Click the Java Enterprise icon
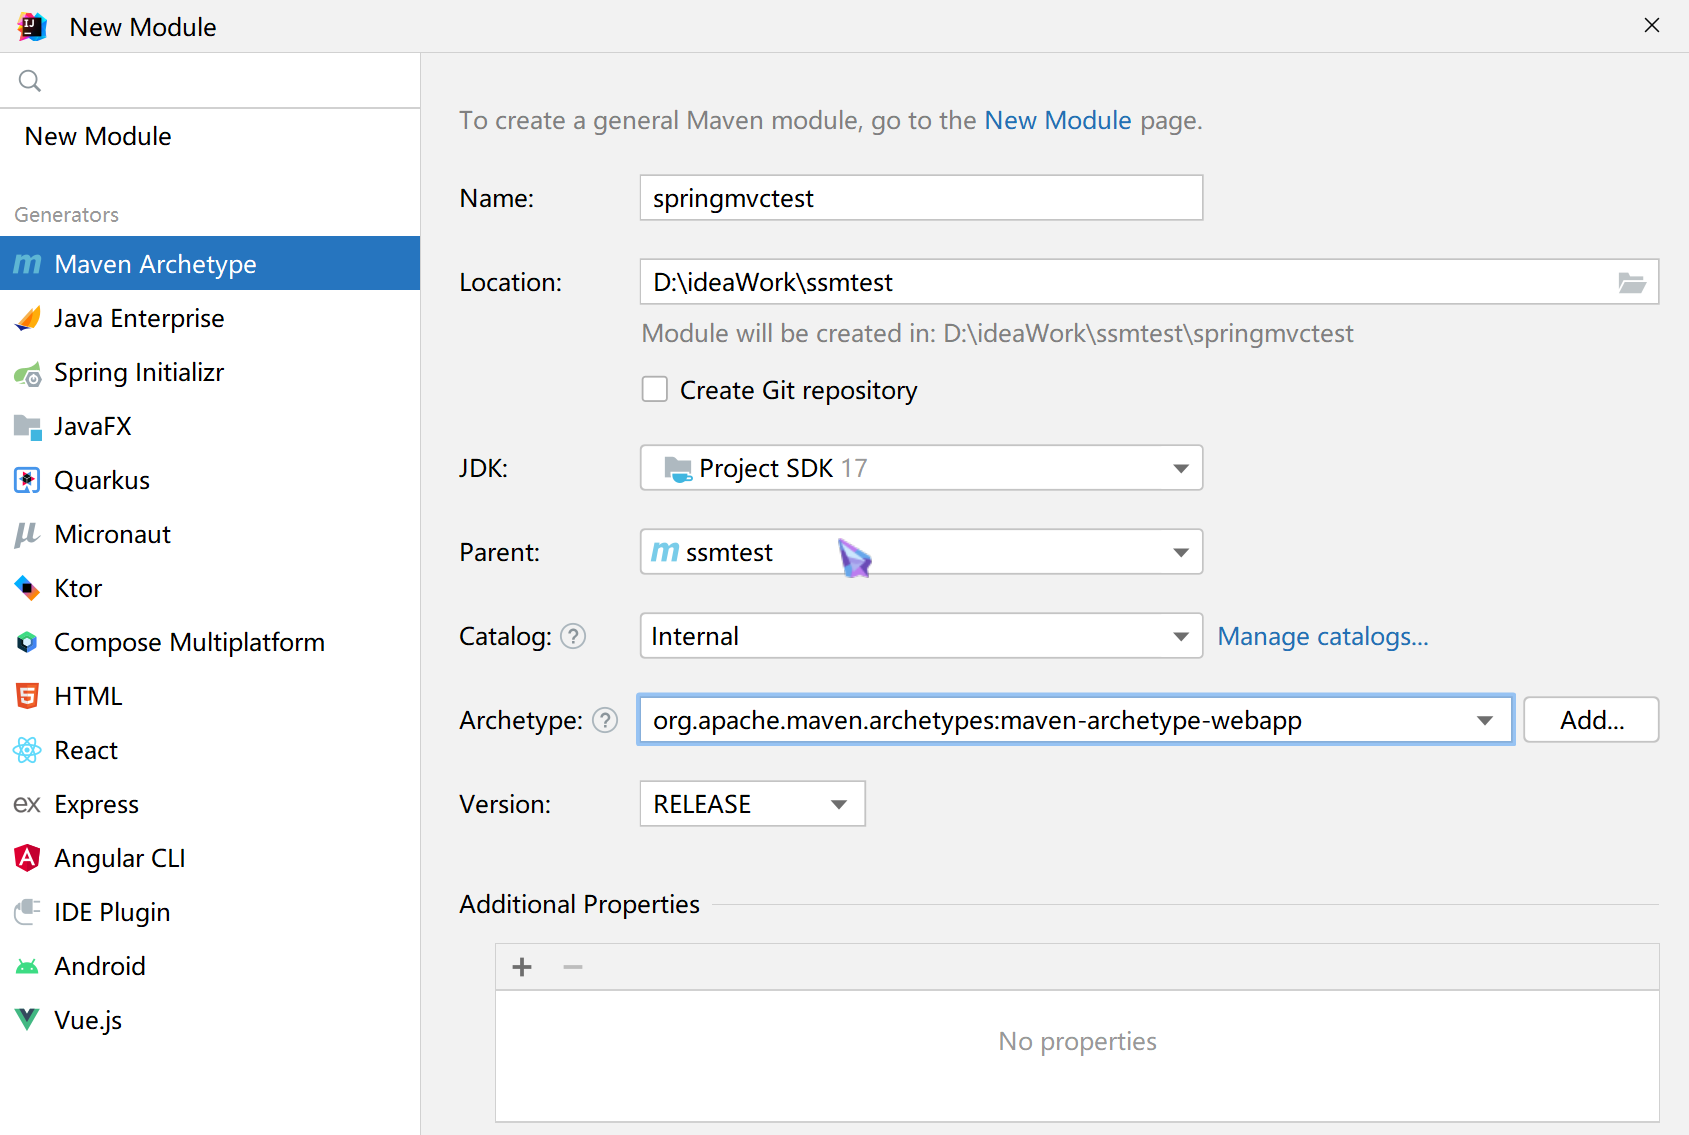This screenshot has width=1689, height=1135. [x=27, y=318]
